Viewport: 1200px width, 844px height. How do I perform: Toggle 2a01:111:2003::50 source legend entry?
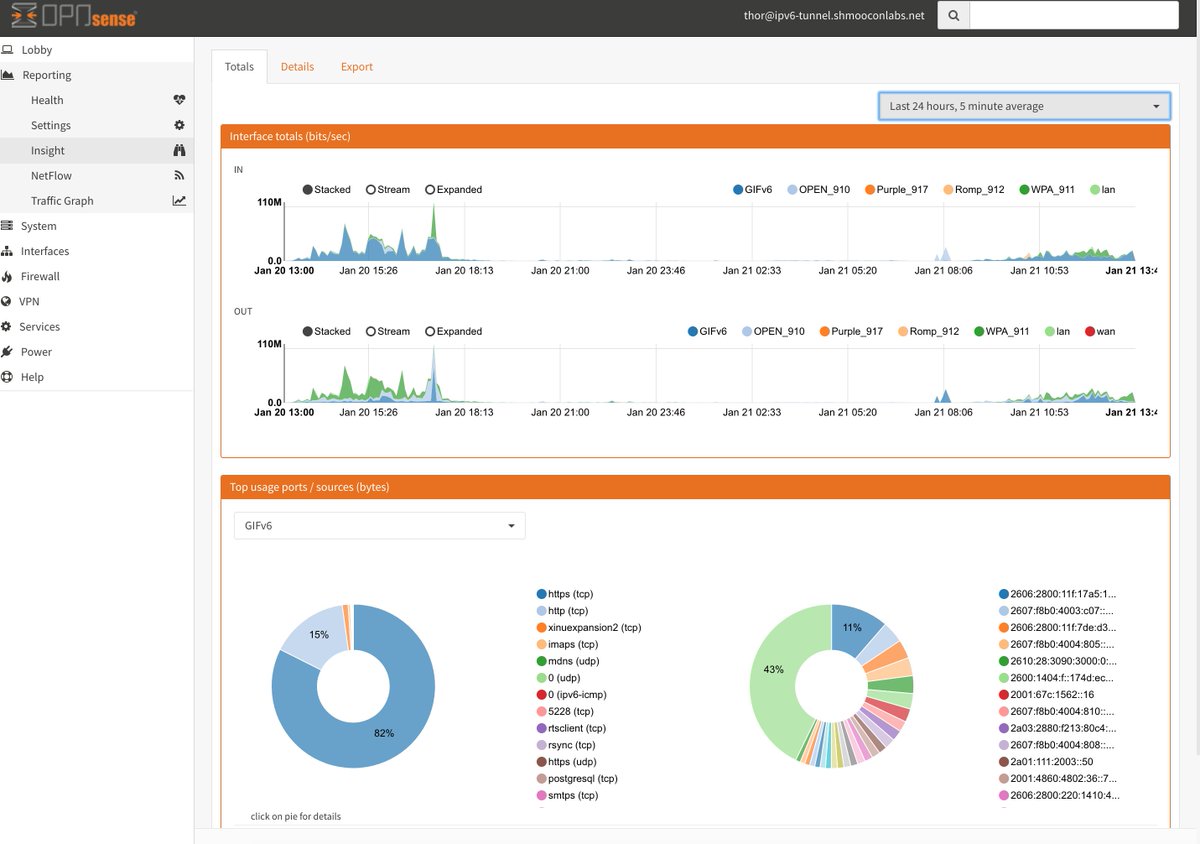point(1047,762)
